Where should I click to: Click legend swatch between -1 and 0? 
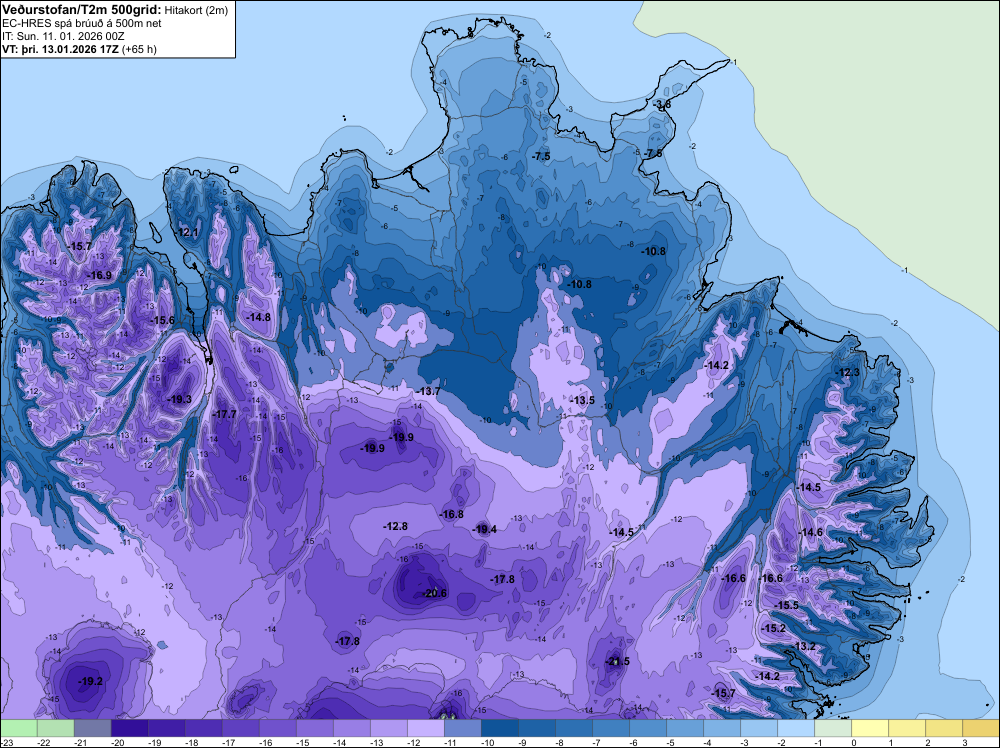[x=833, y=728]
